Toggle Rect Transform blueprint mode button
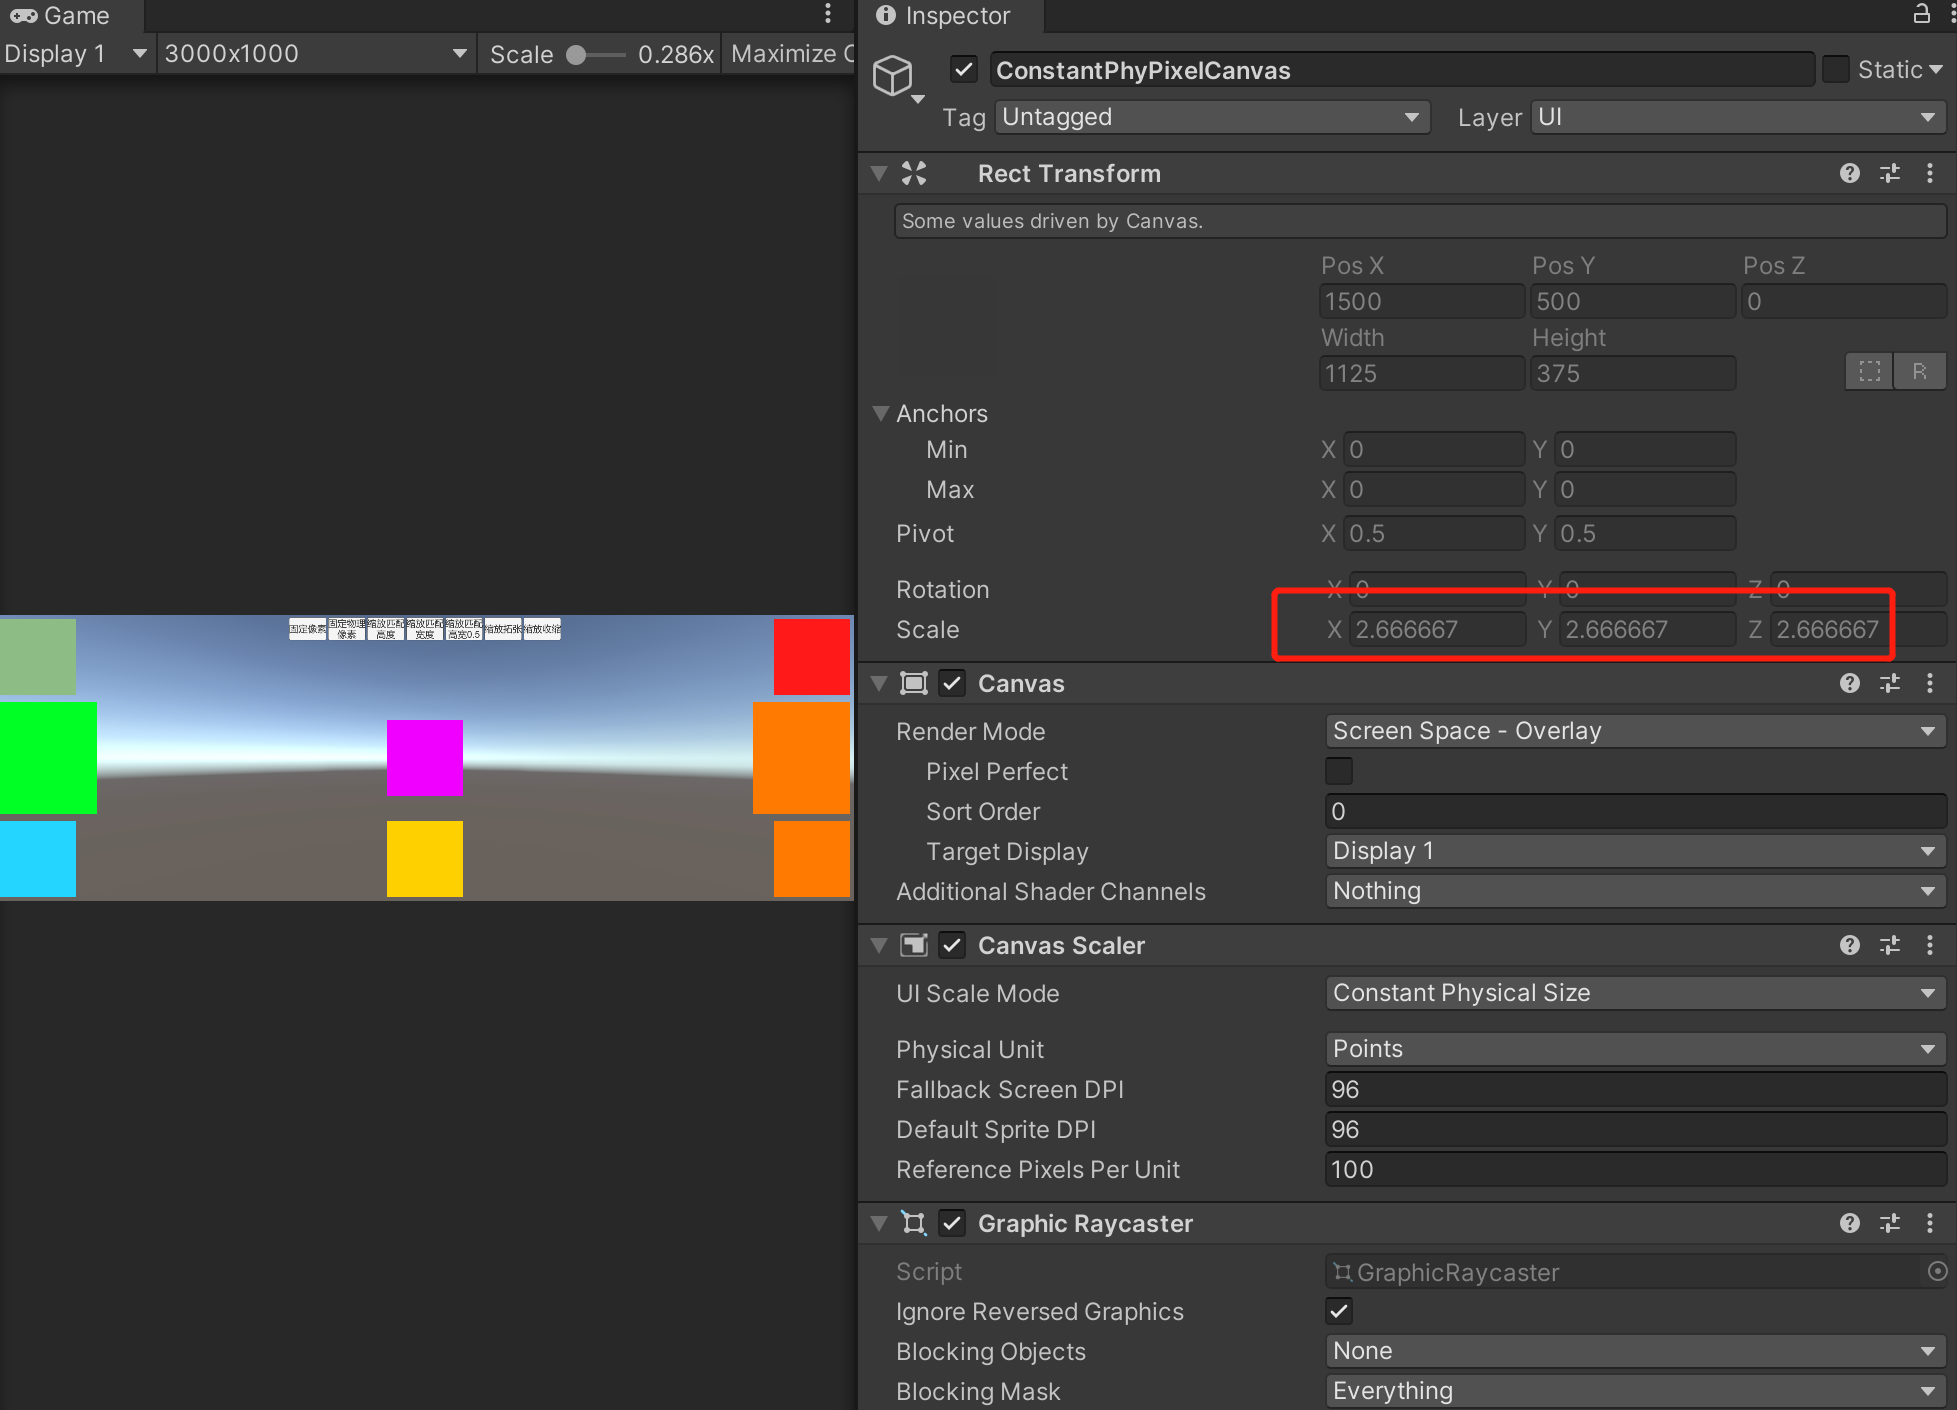This screenshot has width=1957, height=1410. (1869, 372)
